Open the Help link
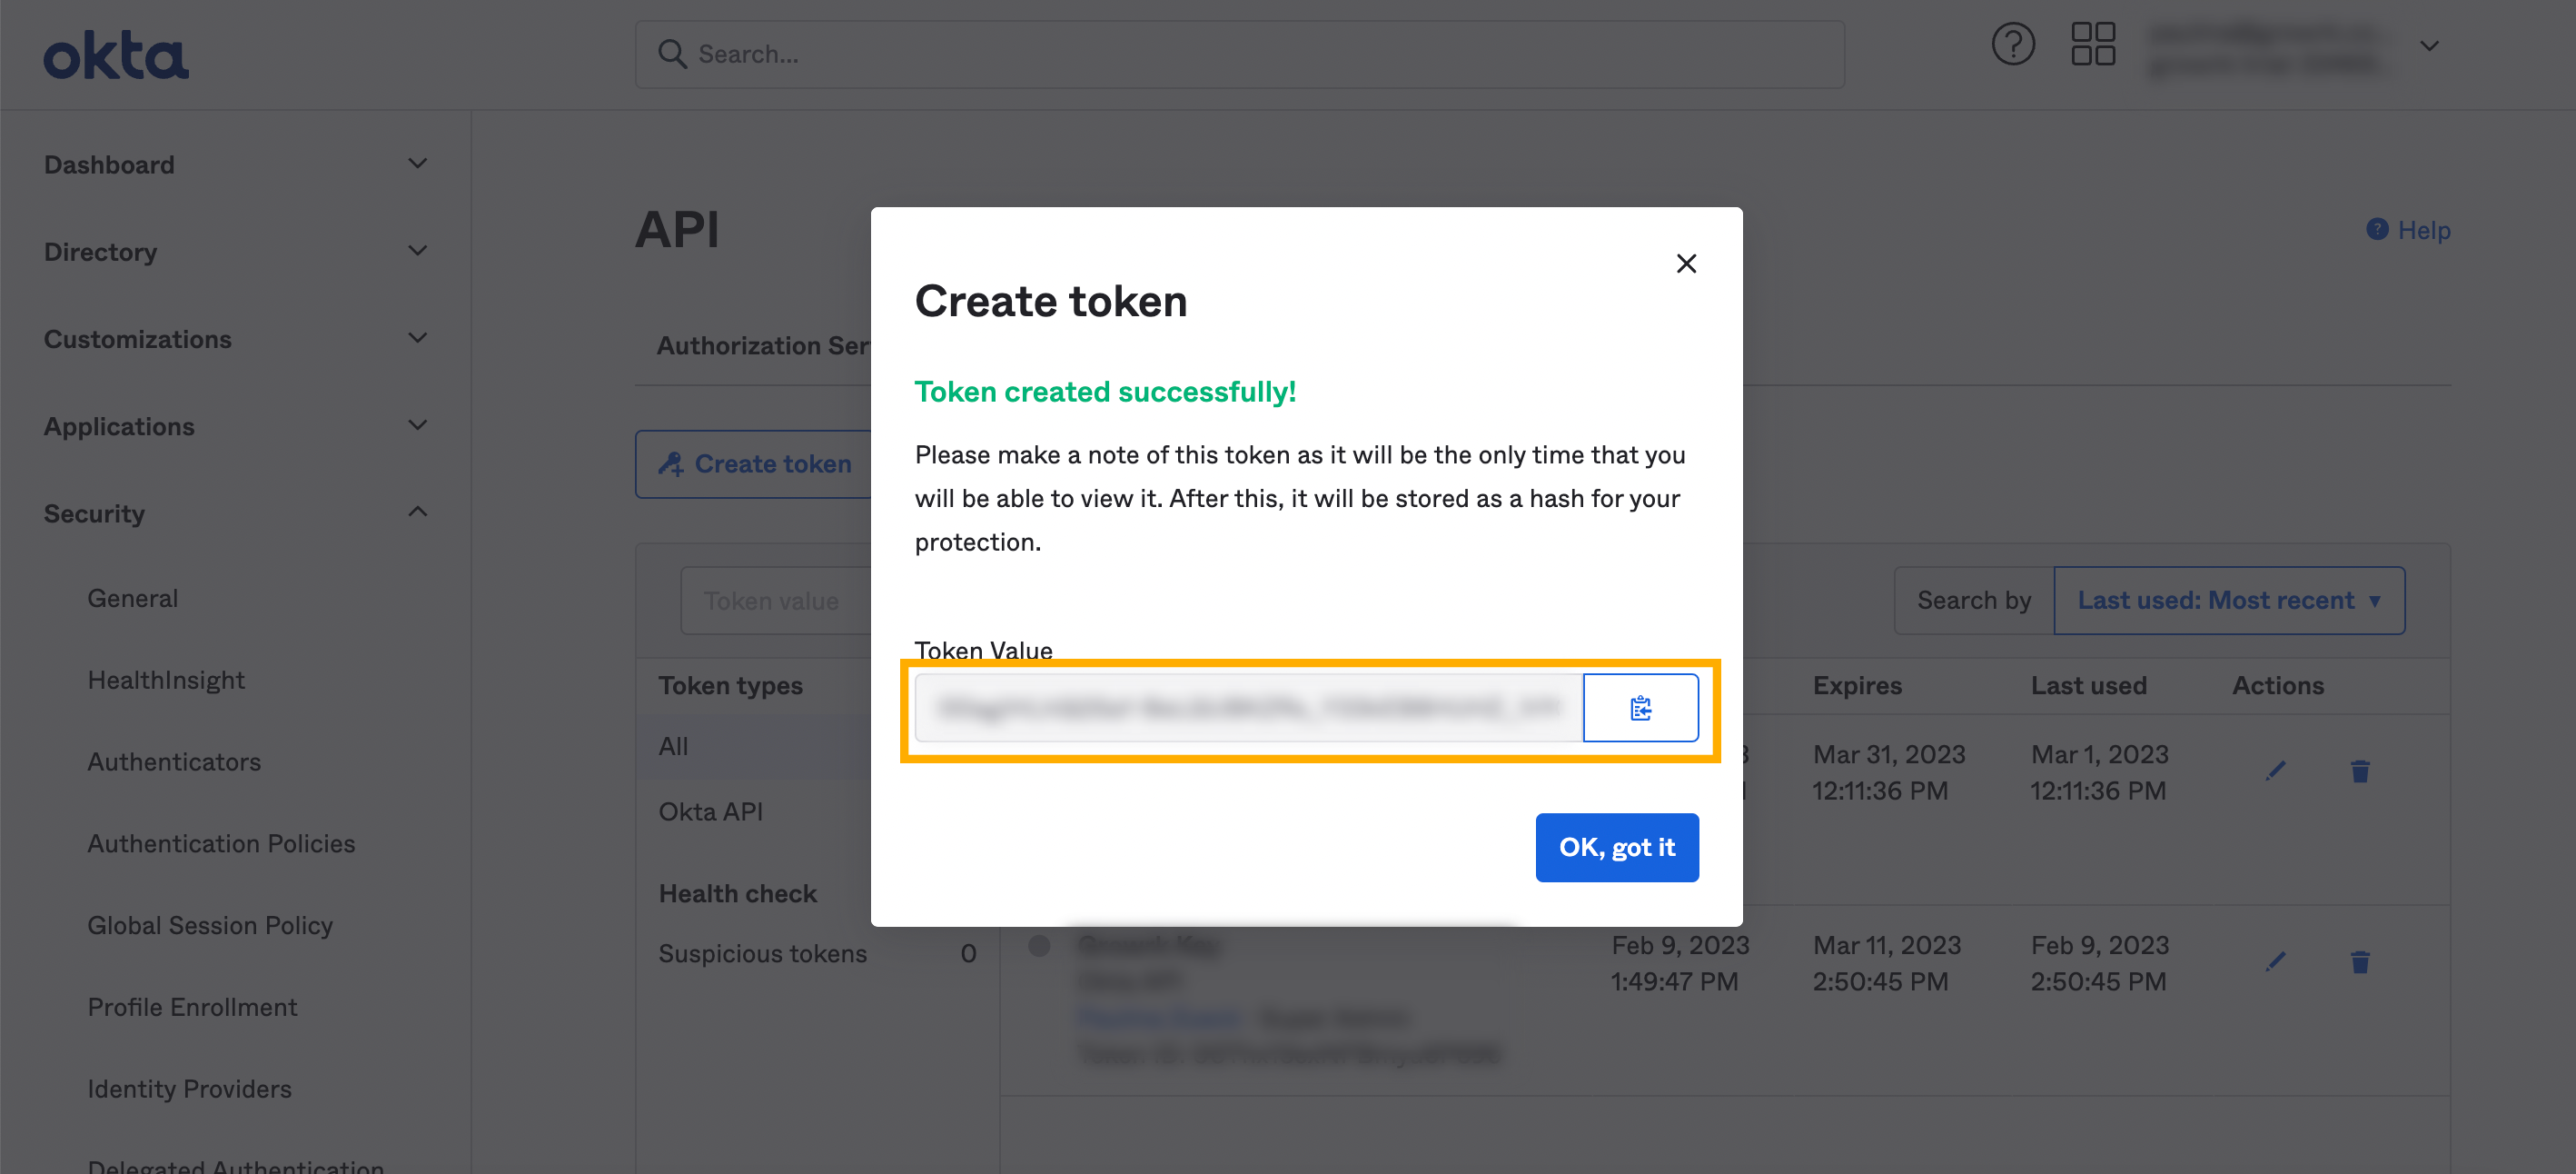The height and width of the screenshot is (1174, 2576). point(2409,230)
